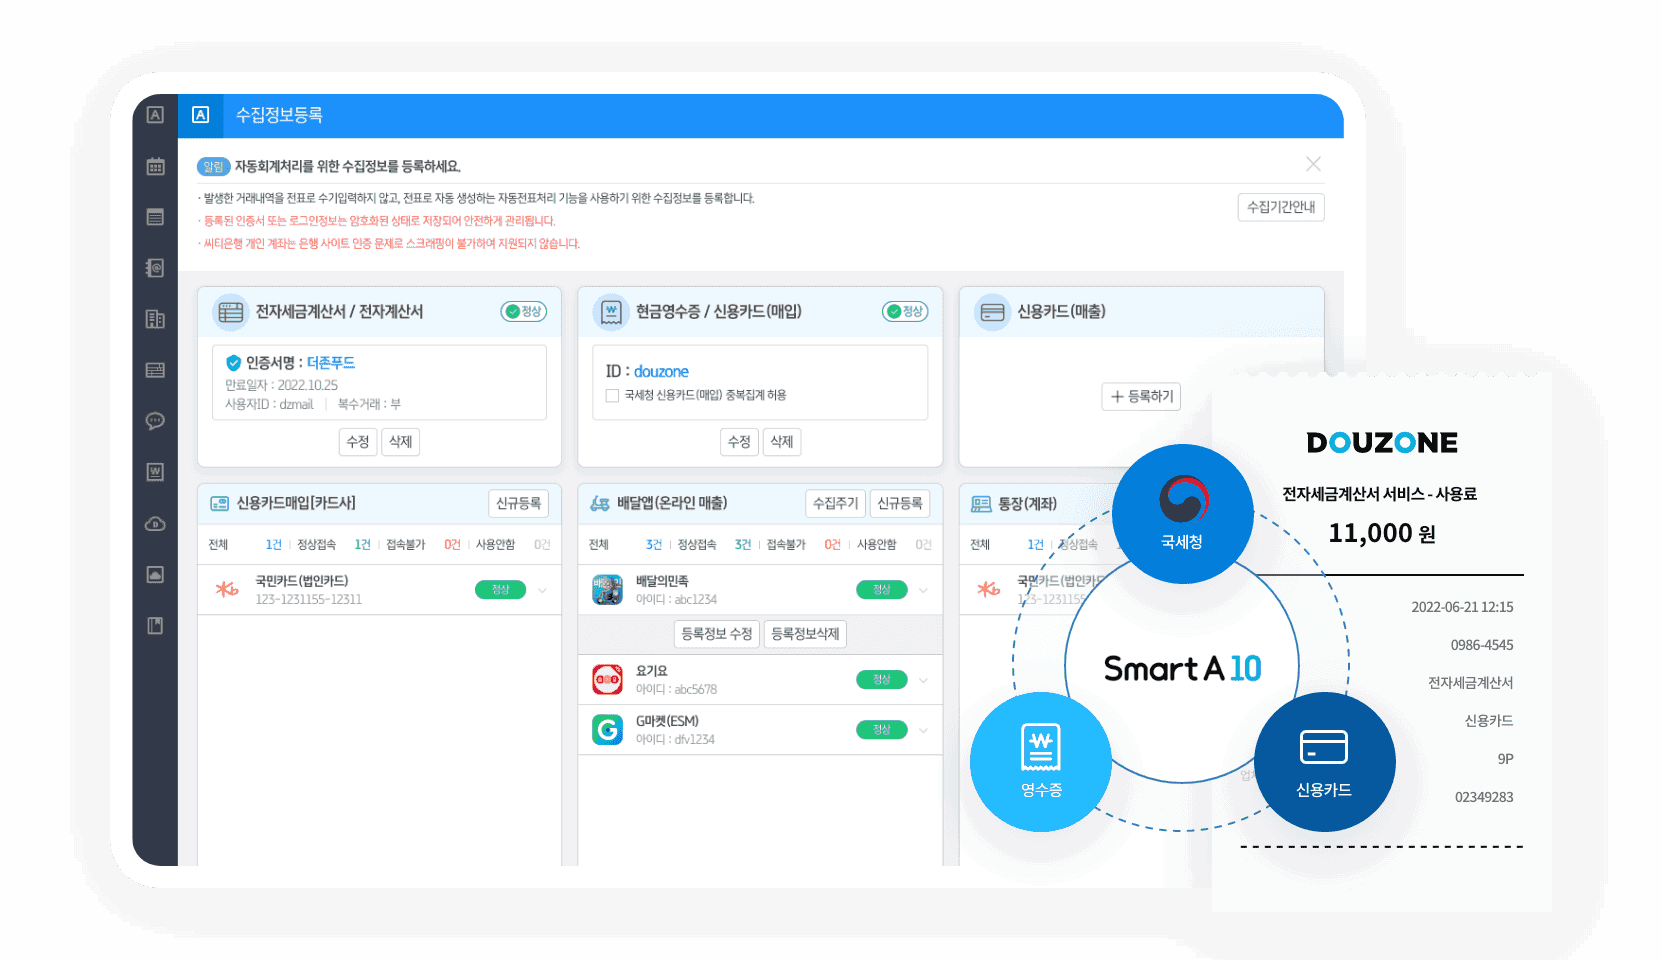Close the notification banner with X
The width and height of the screenshot is (1662, 960).
tap(1313, 164)
